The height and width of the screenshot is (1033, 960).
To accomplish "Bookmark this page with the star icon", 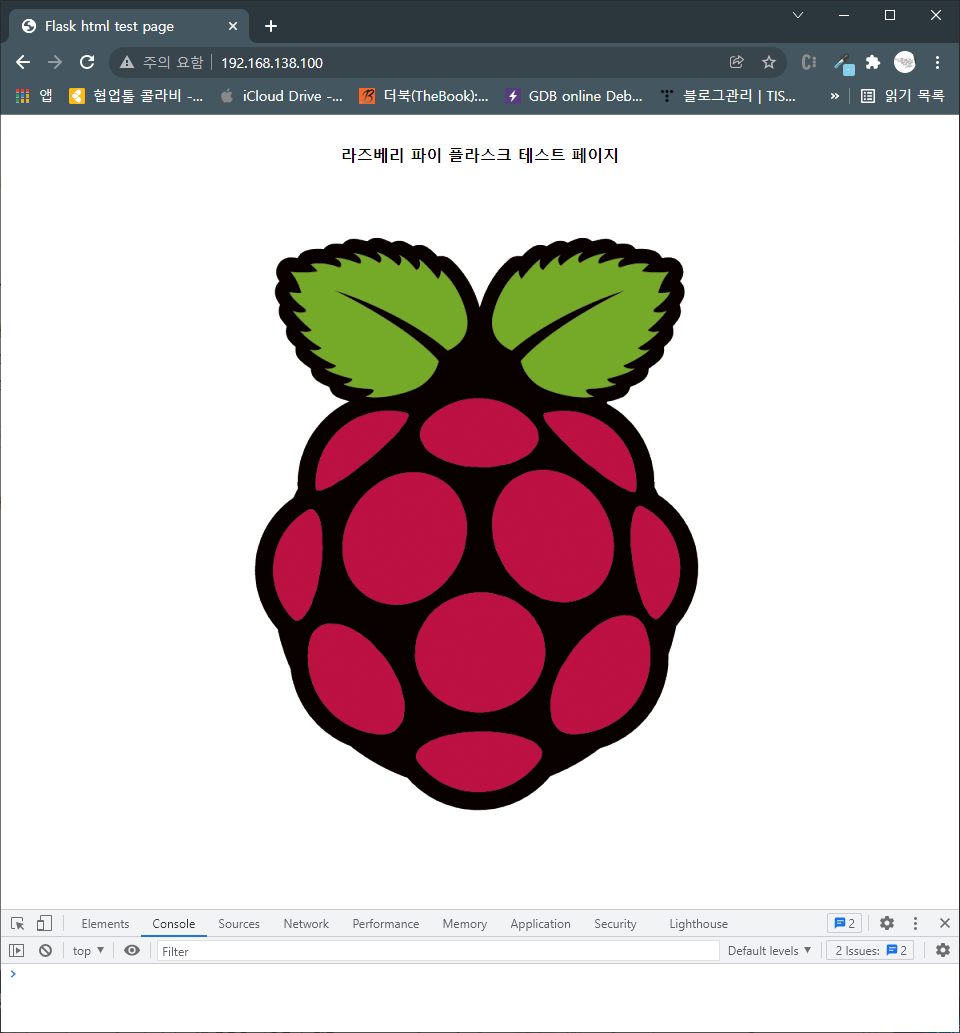I will point(768,63).
